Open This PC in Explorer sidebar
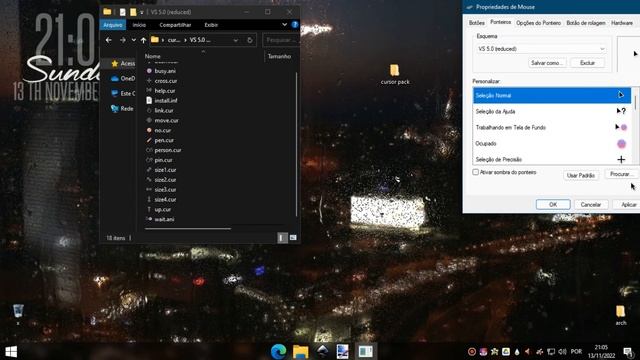This screenshot has width=640, height=360. coord(122,93)
